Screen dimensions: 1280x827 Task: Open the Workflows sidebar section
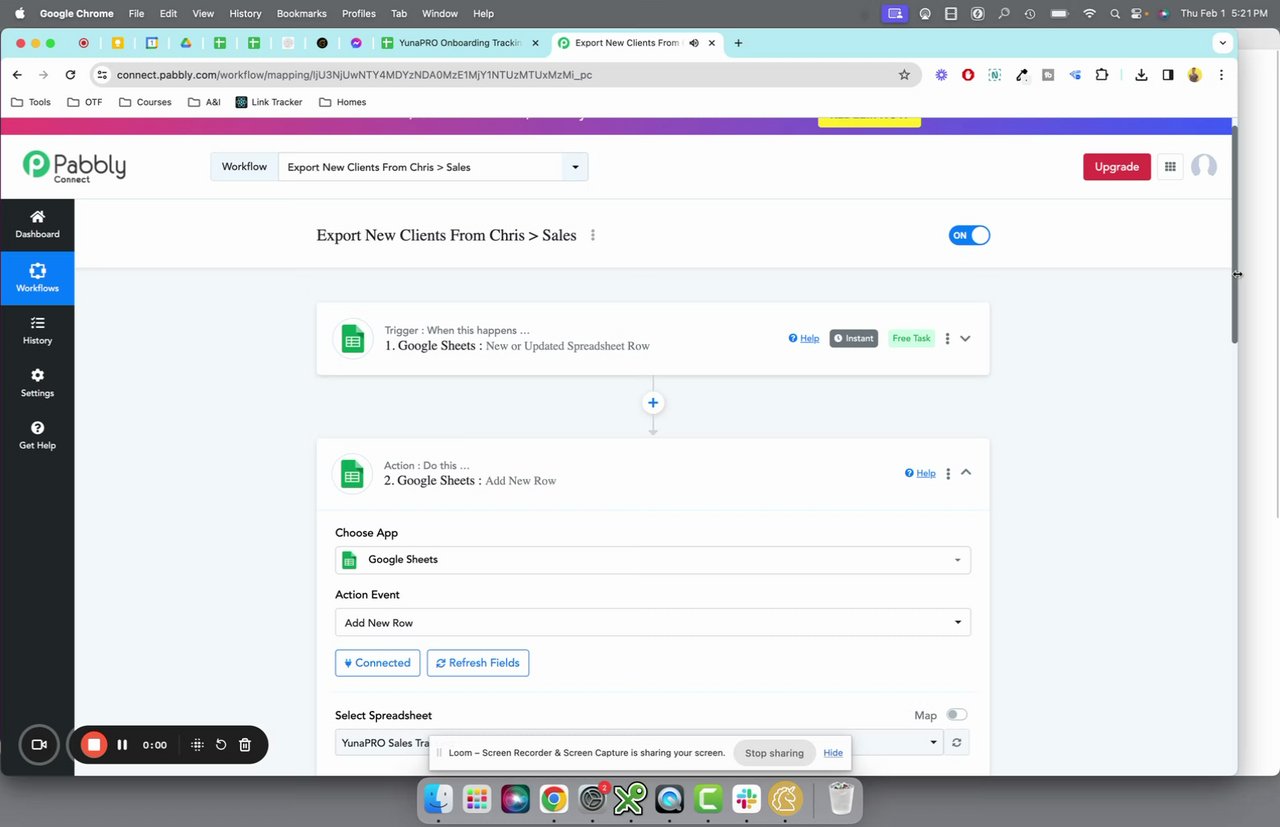37,278
